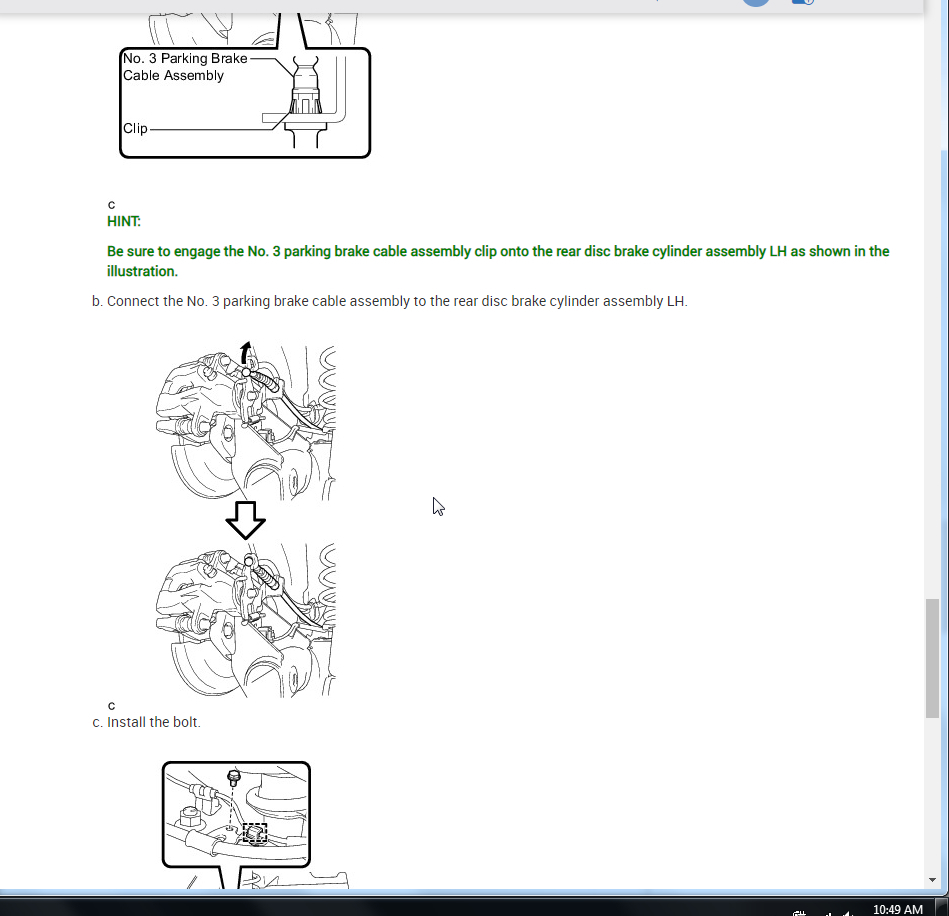949x916 pixels.
Task: Click the upper brake caliper illustration with curved arrow
Action: click(x=246, y=421)
